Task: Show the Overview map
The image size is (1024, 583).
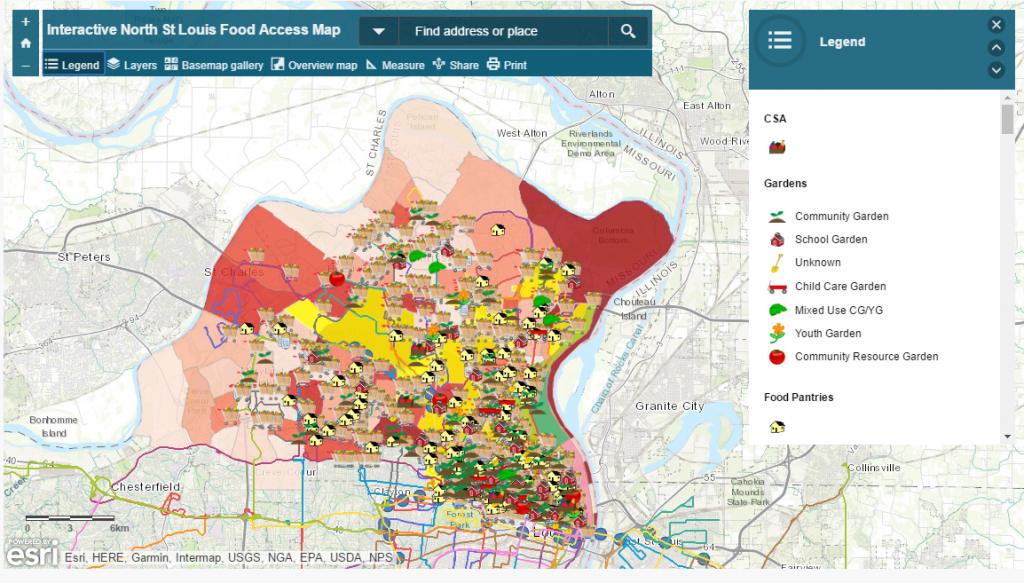Action: (x=314, y=64)
